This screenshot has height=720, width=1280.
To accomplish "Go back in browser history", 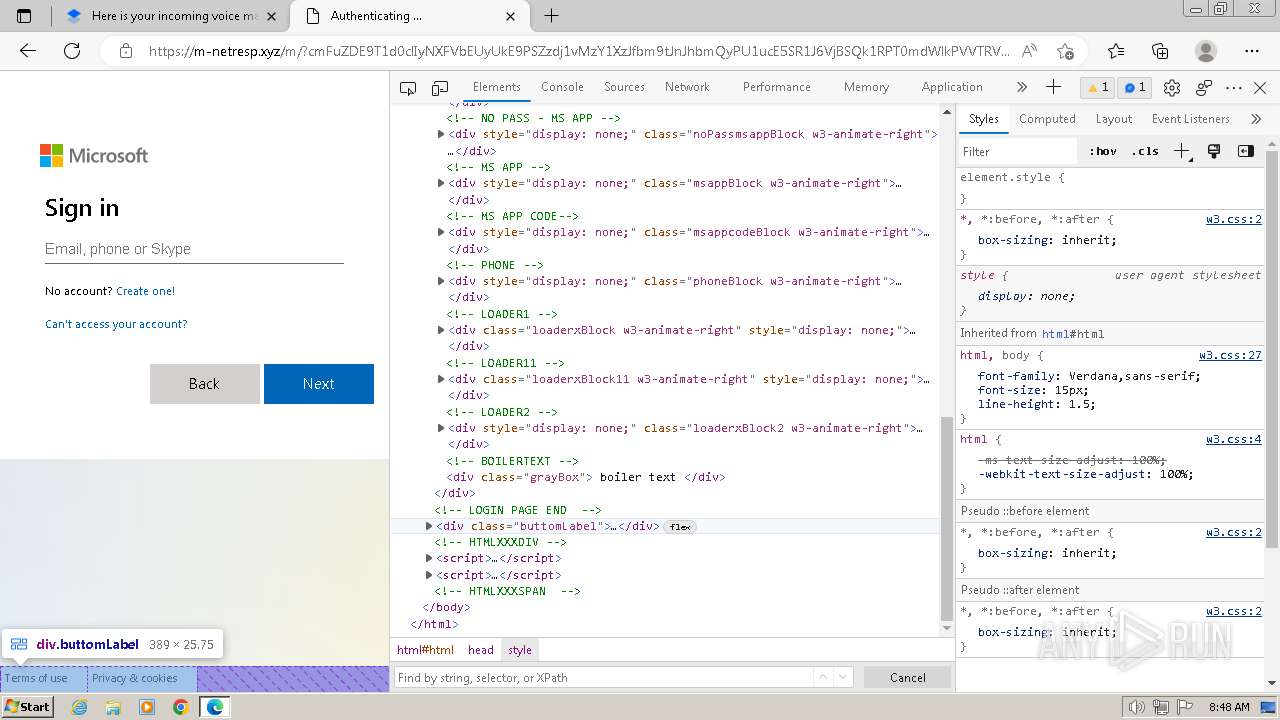I will pos(28,51).
